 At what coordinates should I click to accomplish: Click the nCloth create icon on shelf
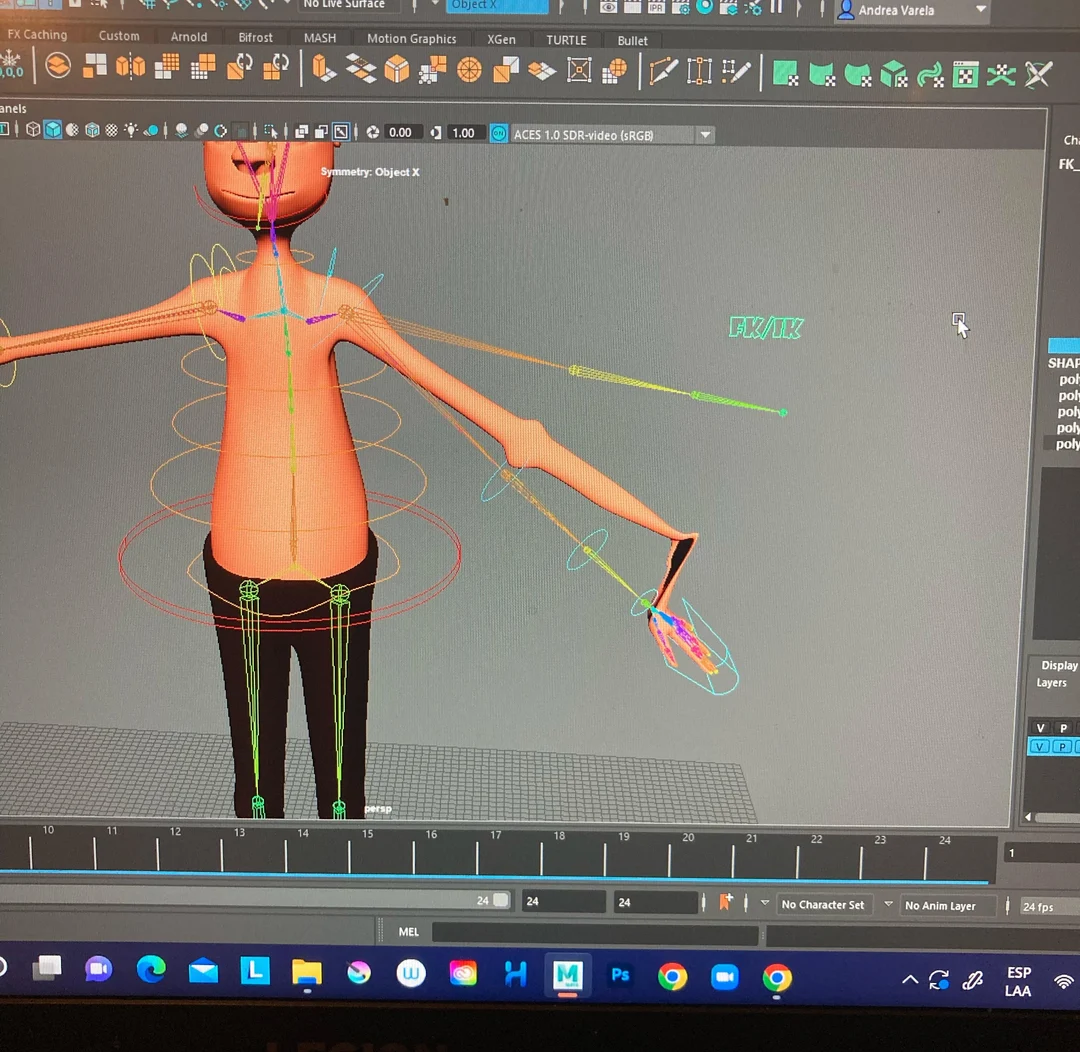click(786, 73)
